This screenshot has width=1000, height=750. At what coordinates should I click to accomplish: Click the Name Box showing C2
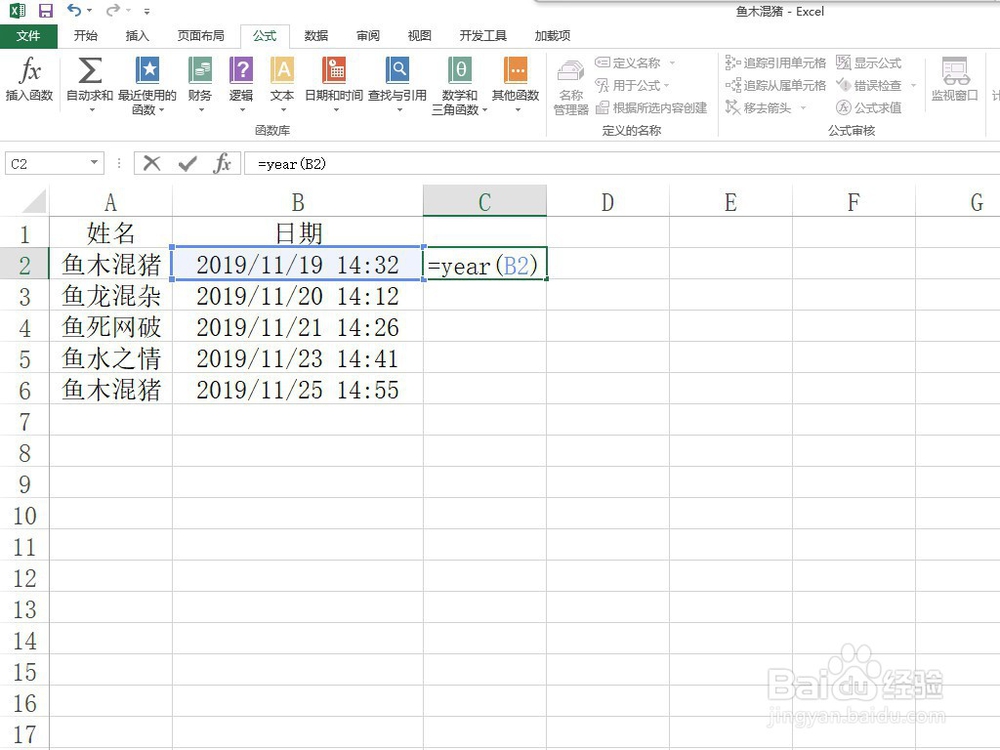coord(48,163)
